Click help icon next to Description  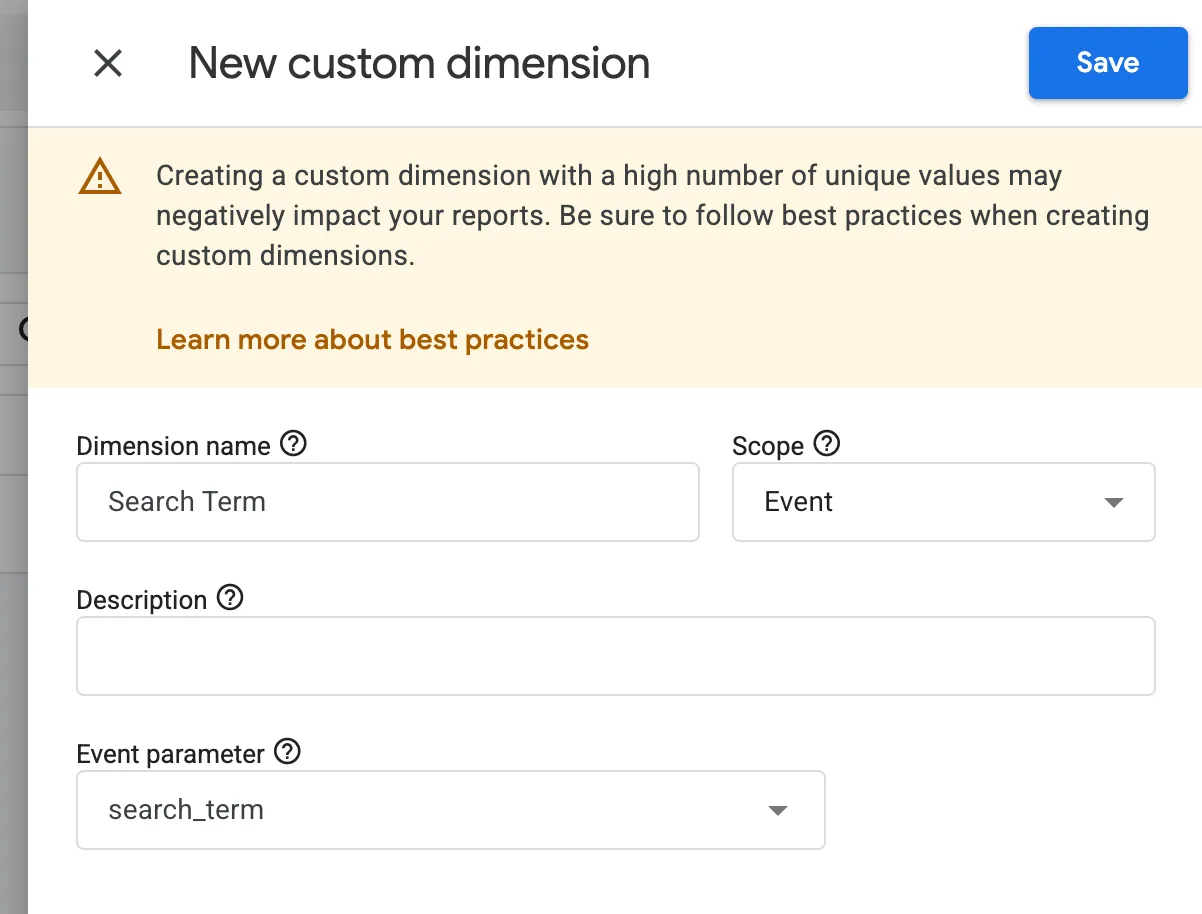[230, 598]
